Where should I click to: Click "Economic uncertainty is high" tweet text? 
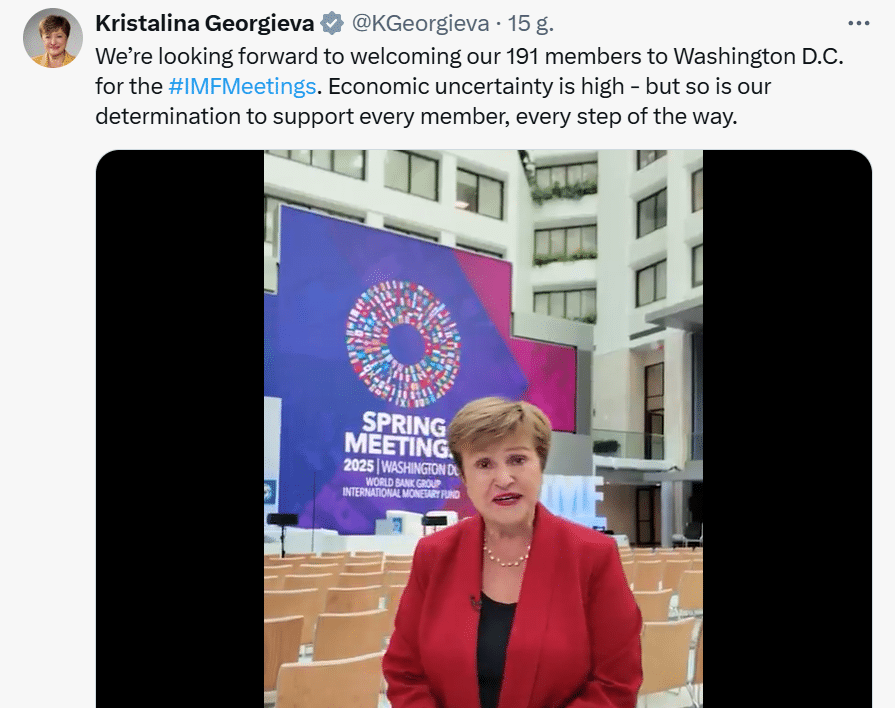pos(475,87)
